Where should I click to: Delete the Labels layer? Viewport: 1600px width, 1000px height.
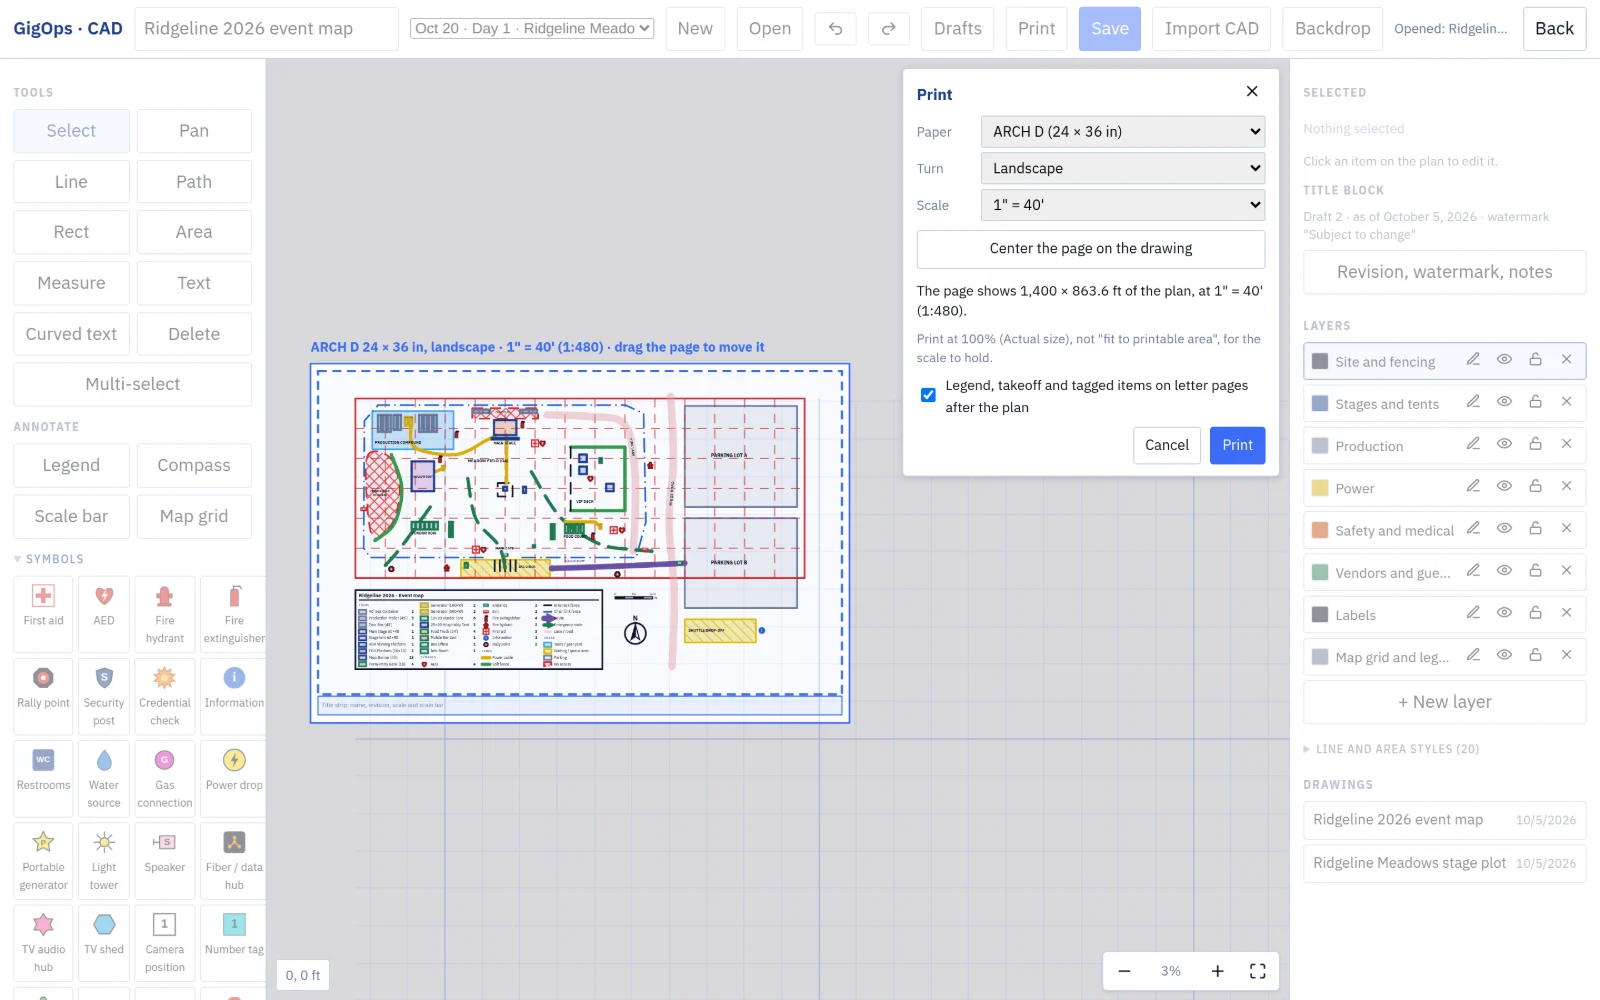point(1566,613)
